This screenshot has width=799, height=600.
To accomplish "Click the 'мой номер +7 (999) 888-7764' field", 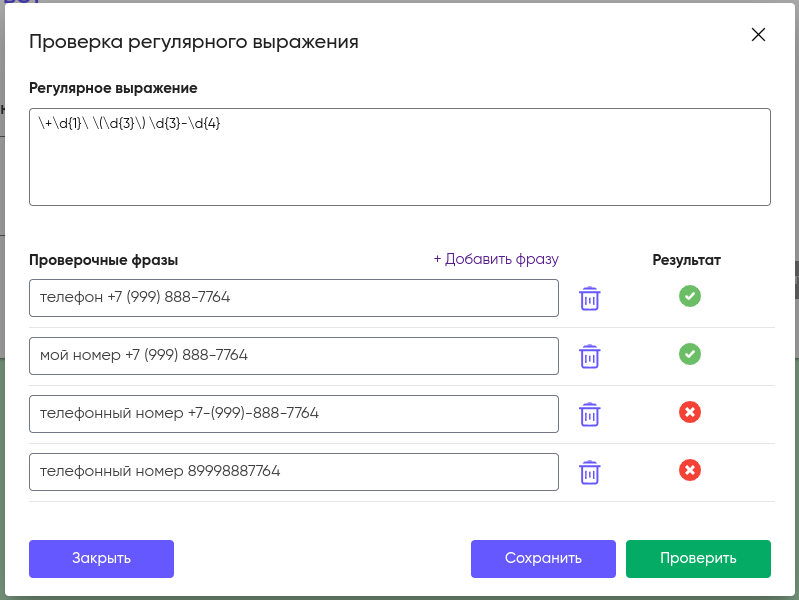I will (x=294, y=355).
